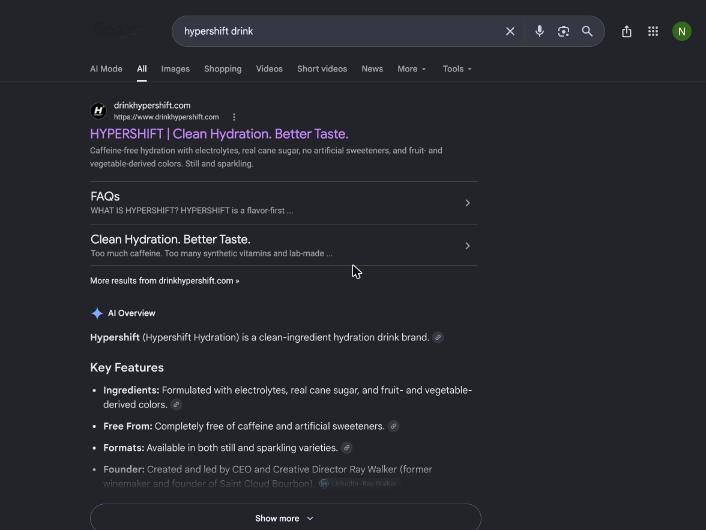Open source link icon after sparkling varieties
706x530 pixels.
(346, 448)
